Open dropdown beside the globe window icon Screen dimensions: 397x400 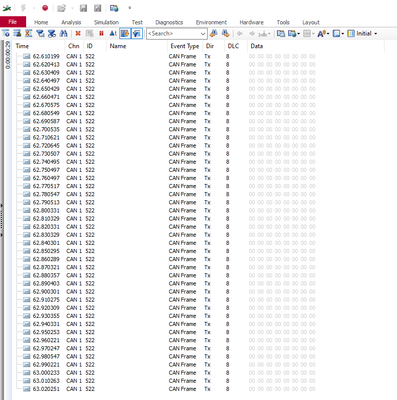(x=298, y=33)
